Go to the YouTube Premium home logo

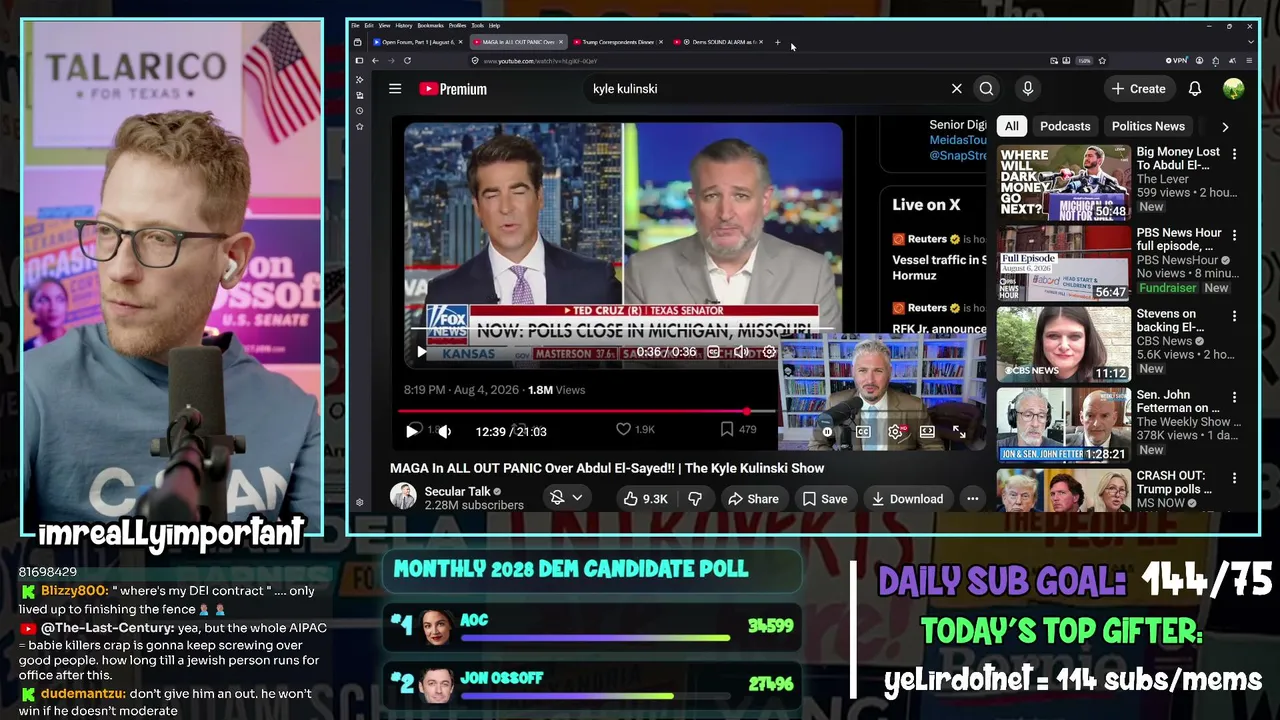(453, 89)
